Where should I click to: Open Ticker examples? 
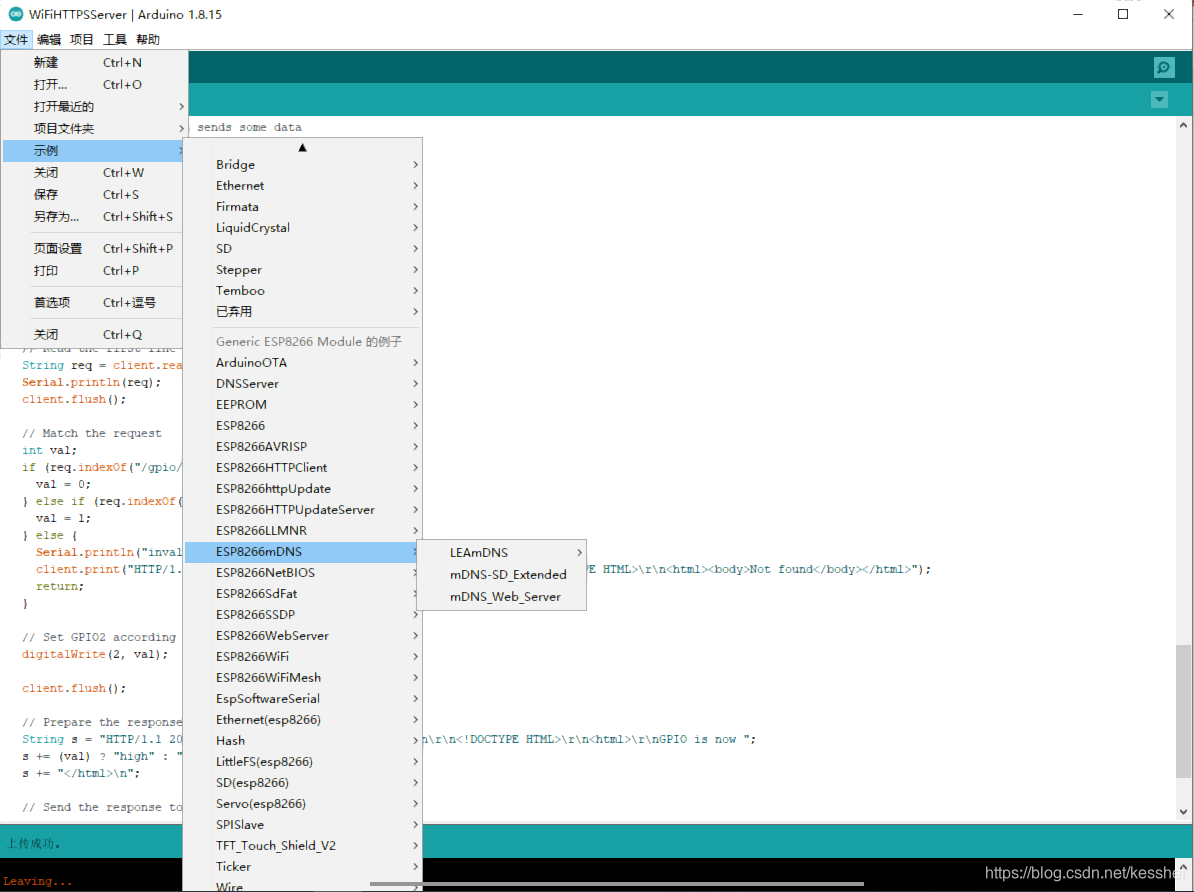(303, 867)
